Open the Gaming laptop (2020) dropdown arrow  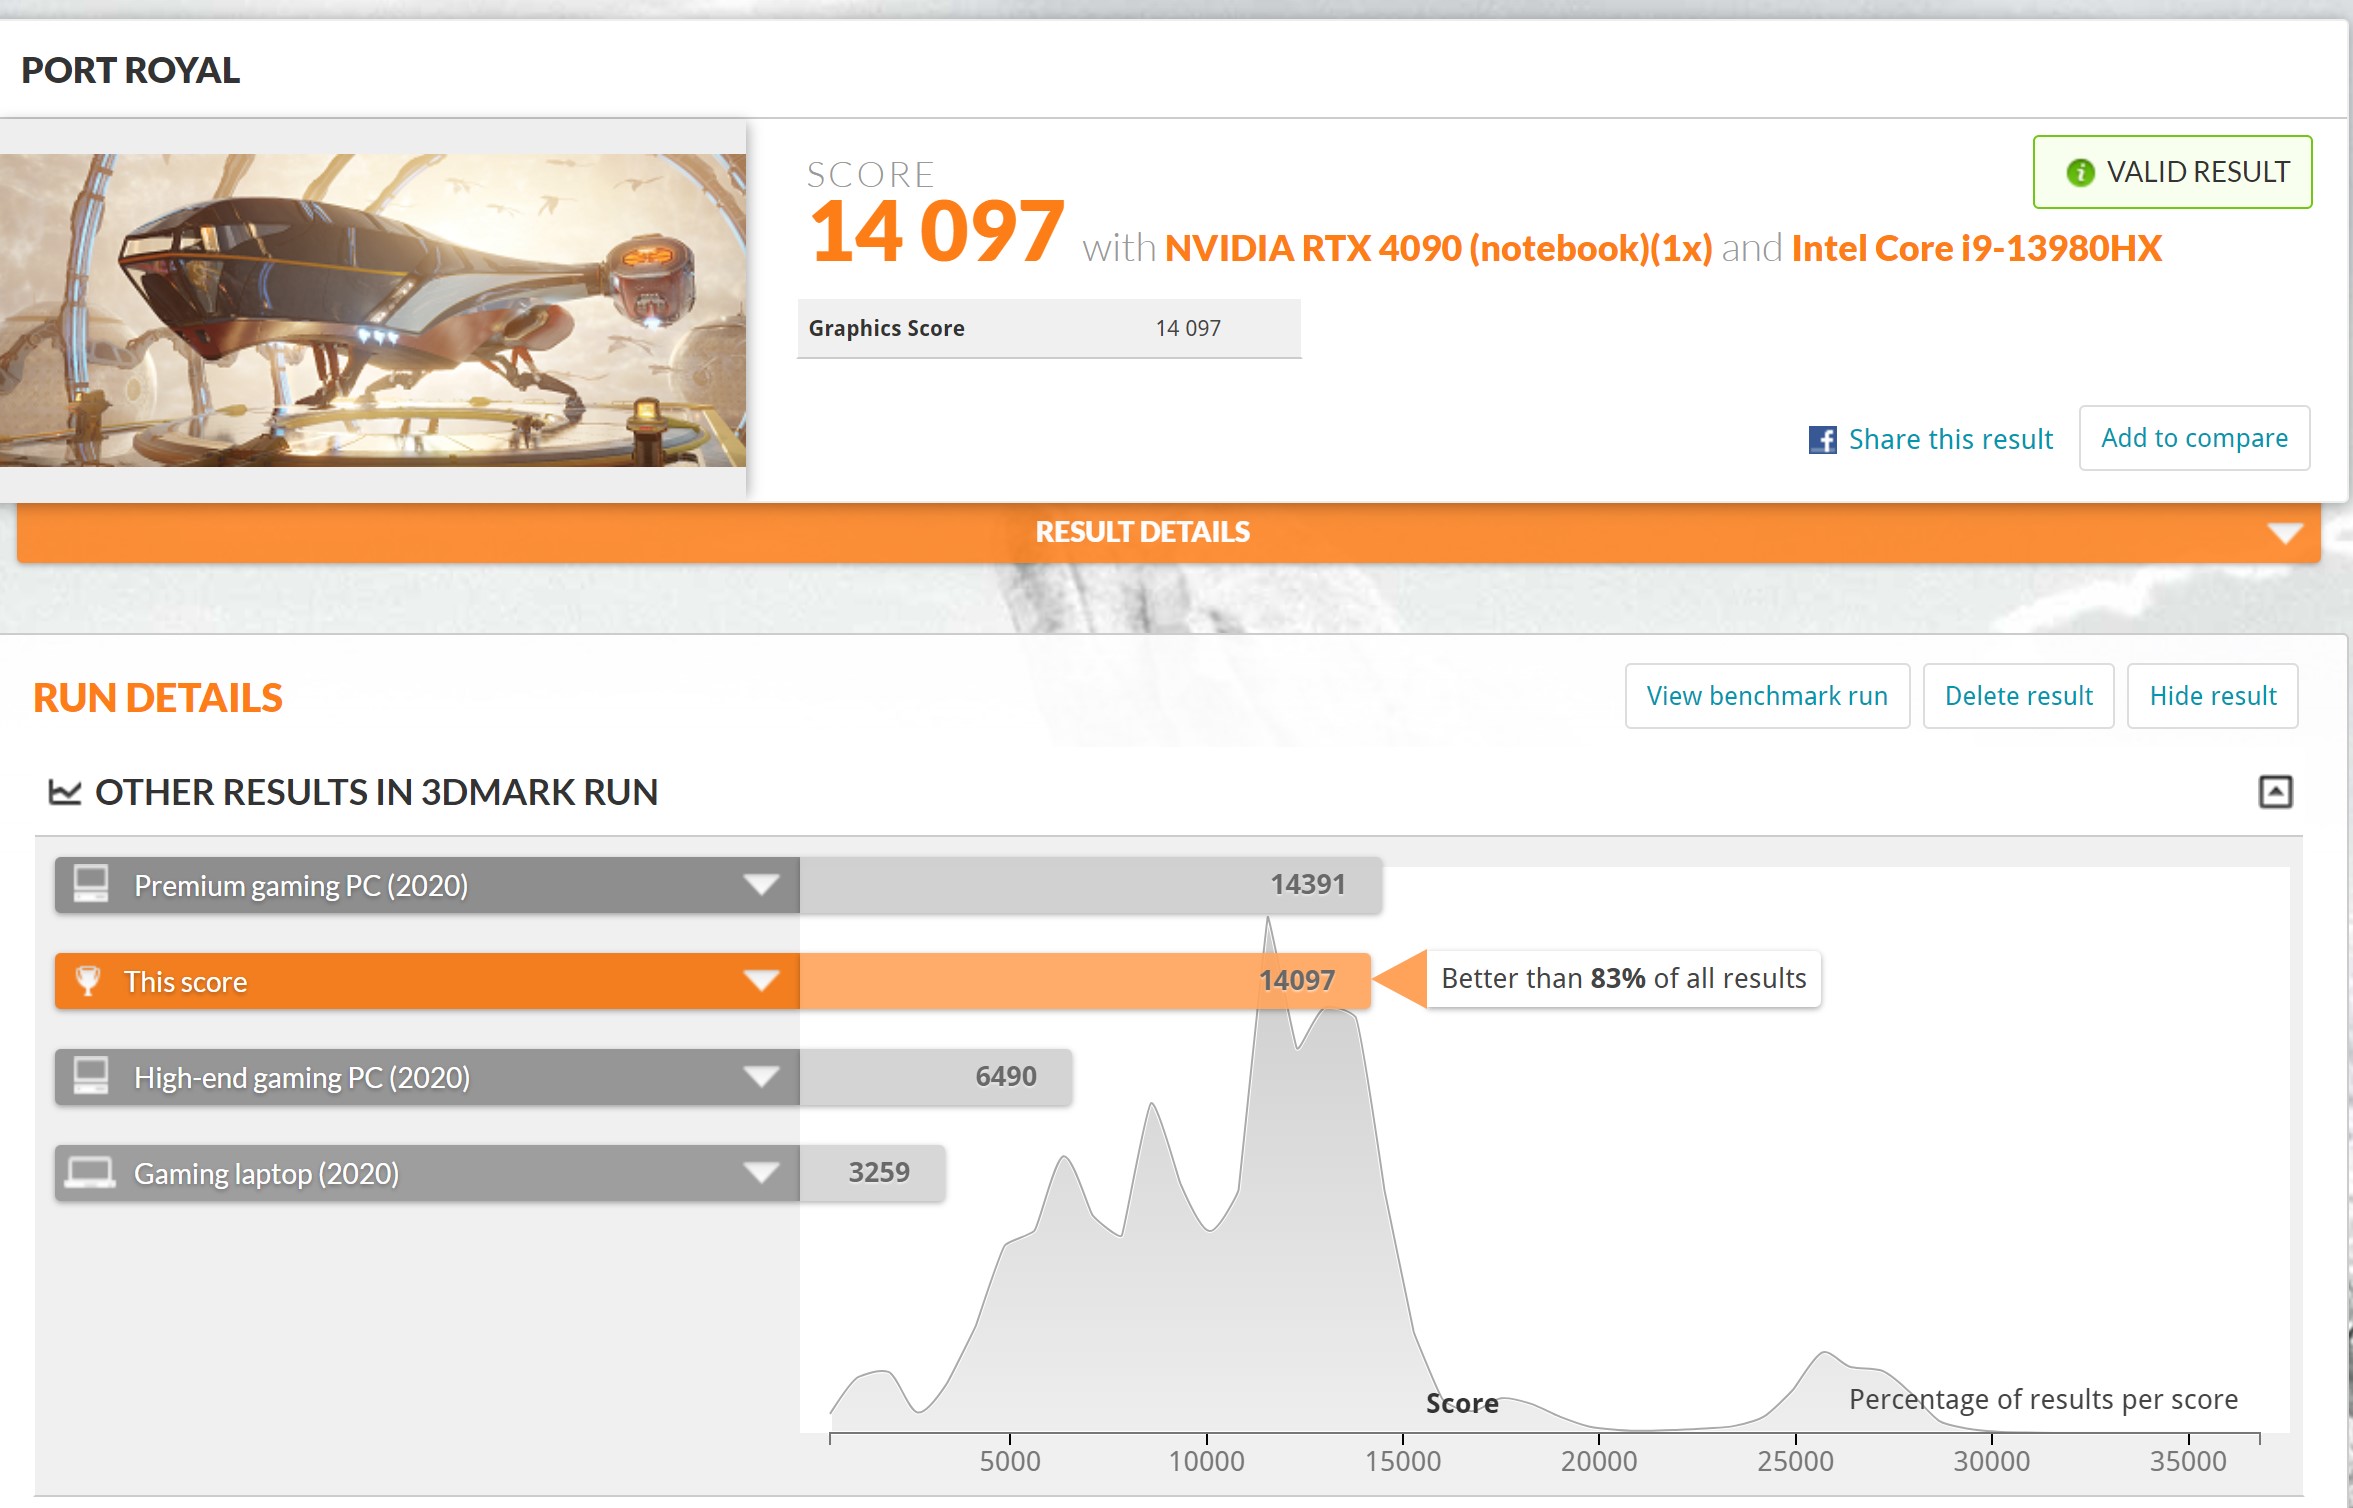tap(761, 1173)
